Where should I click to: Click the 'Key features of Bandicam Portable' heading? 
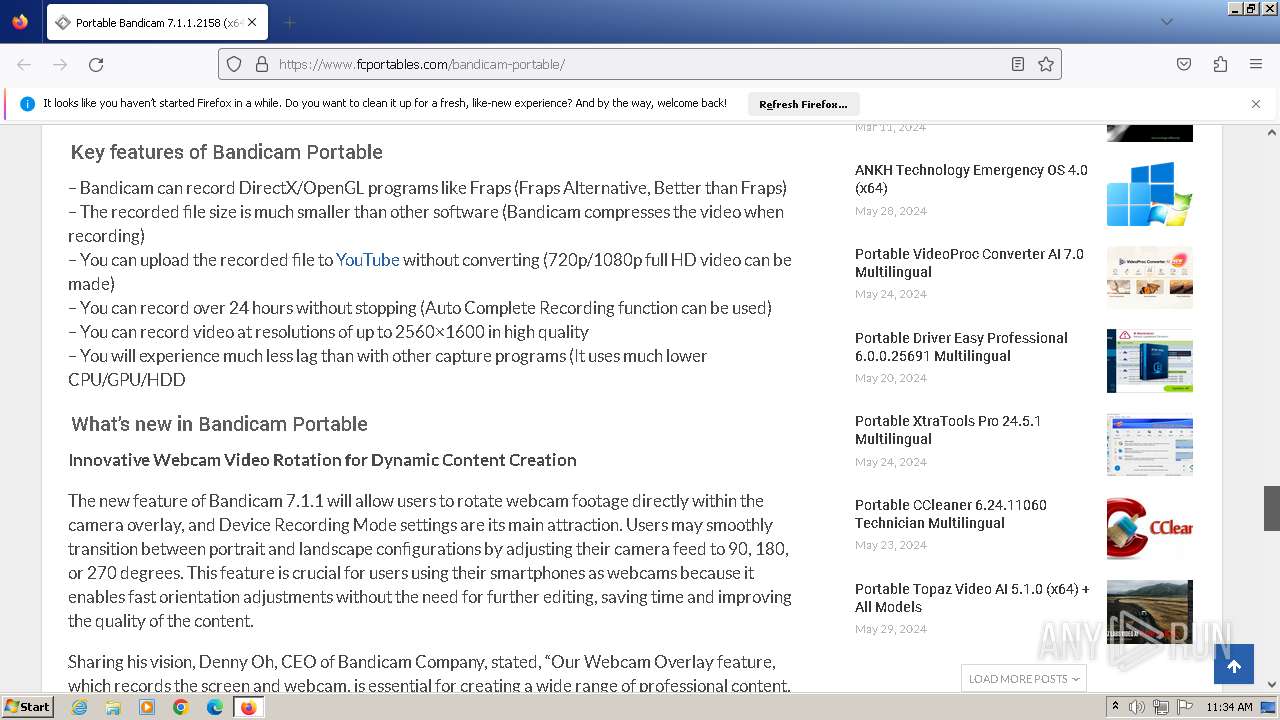pos(227,152)
